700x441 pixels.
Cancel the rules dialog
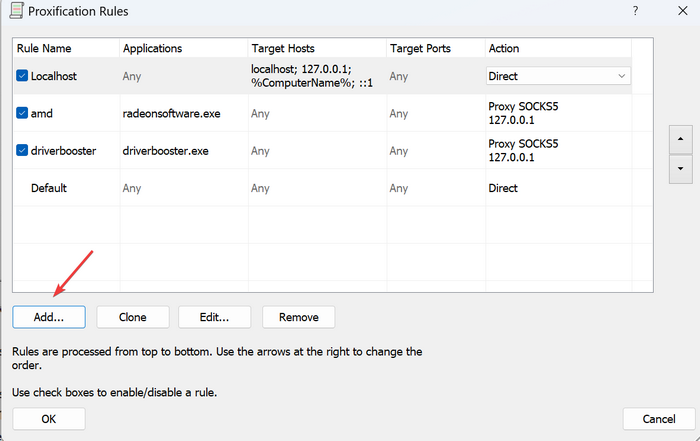pyautogui.click(x=659, y=419)
